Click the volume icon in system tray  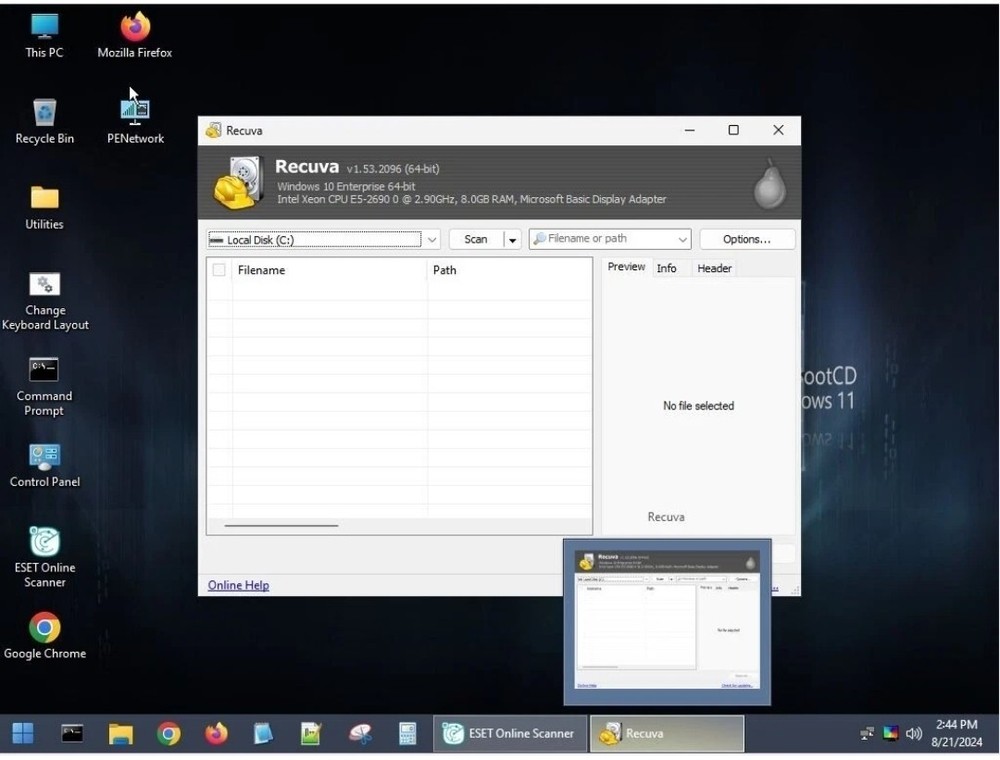[913, 733]
